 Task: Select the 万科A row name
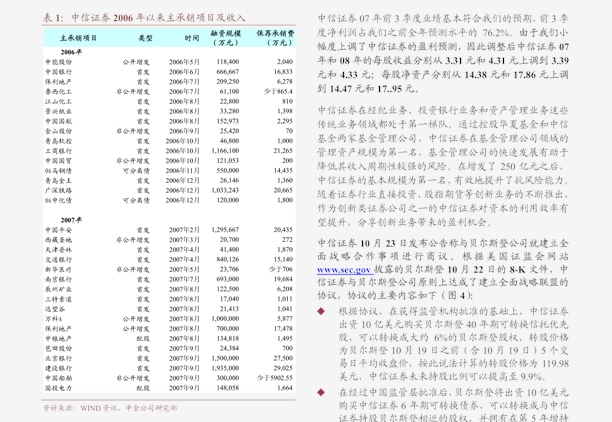(x=53, y=318)
